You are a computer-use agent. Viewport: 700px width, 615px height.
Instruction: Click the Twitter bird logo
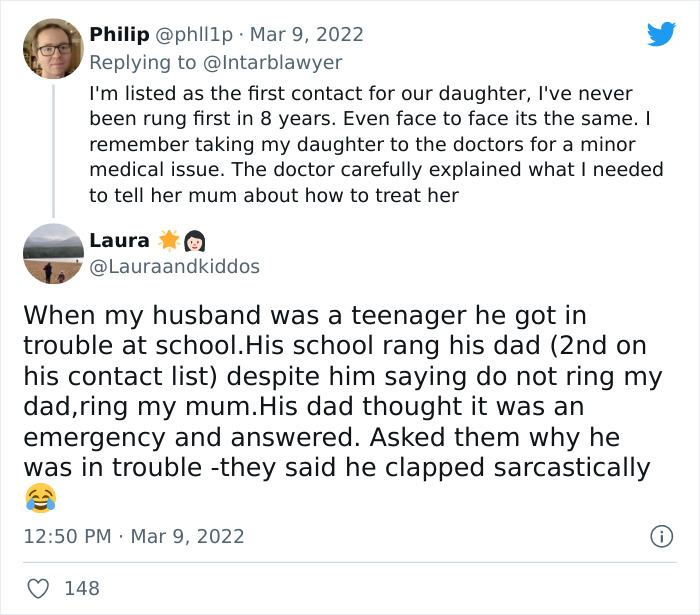(x=661, y=34)
